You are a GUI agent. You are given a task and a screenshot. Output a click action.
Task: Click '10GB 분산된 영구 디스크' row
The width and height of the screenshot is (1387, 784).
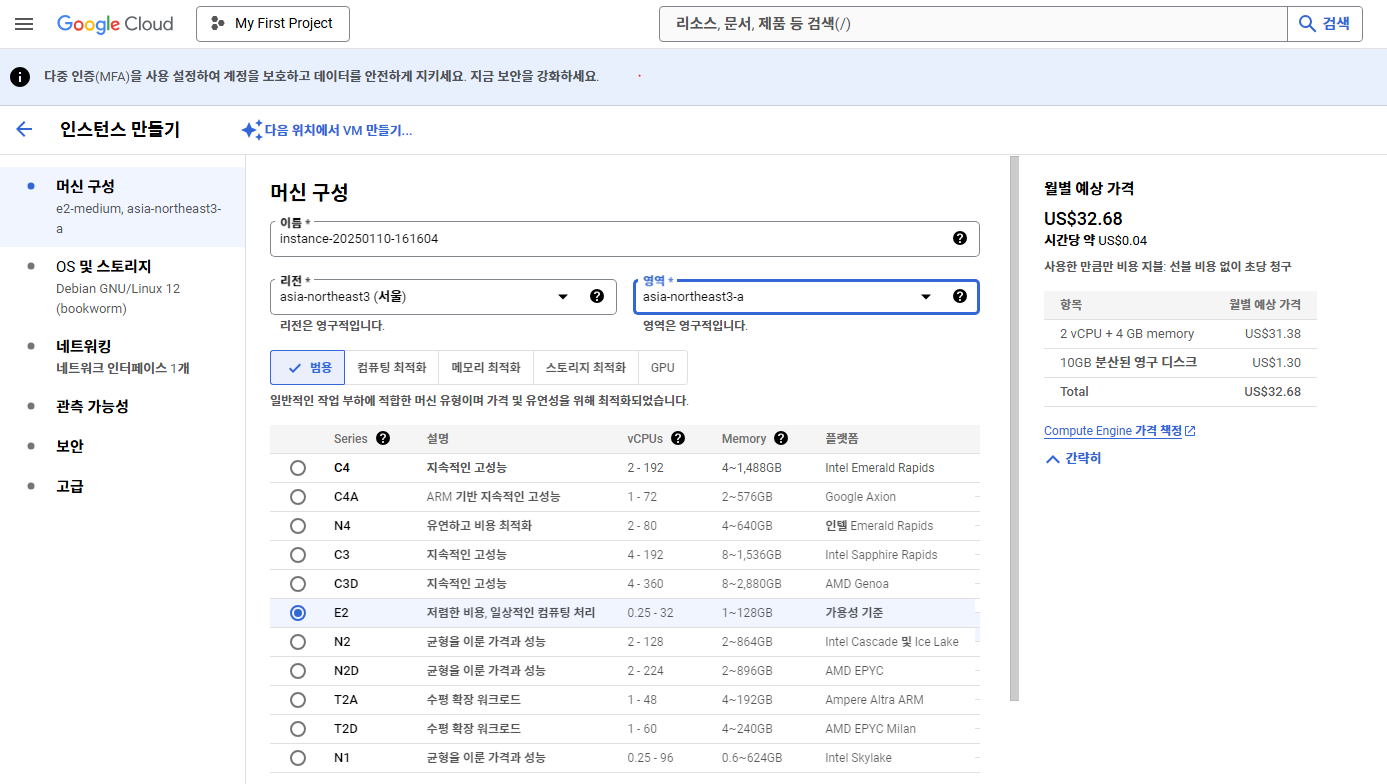click(1180, 362)
